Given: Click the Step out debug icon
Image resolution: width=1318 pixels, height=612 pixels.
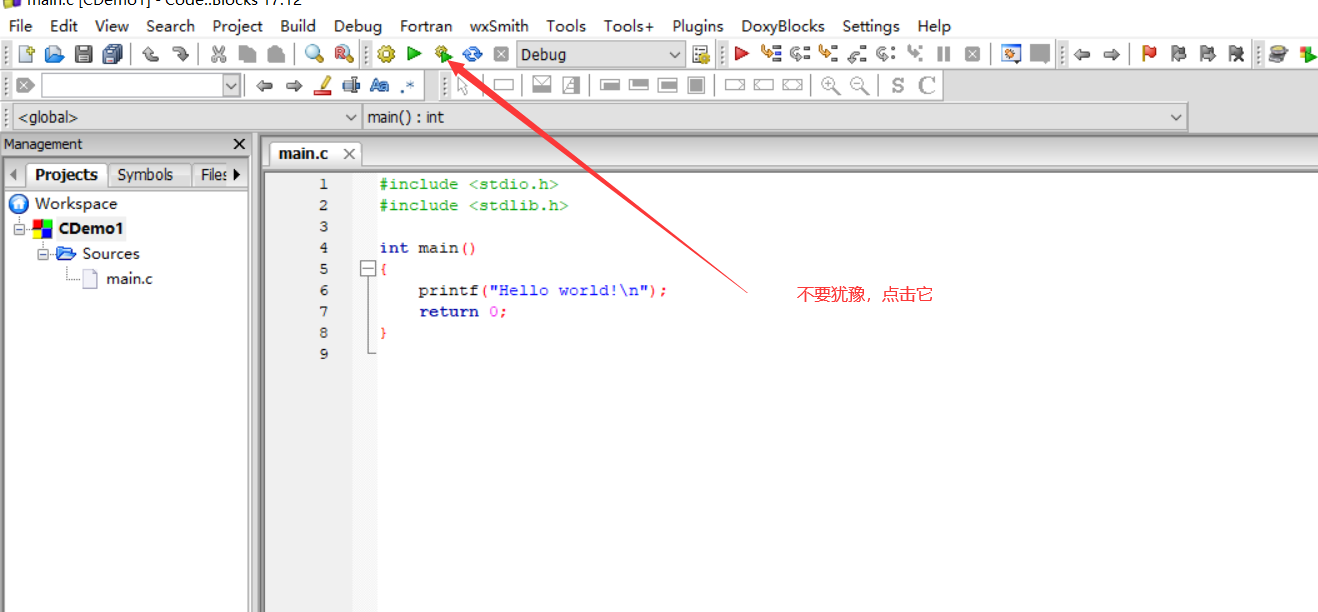Looking at the screenshot, I should tap(857, 54).
